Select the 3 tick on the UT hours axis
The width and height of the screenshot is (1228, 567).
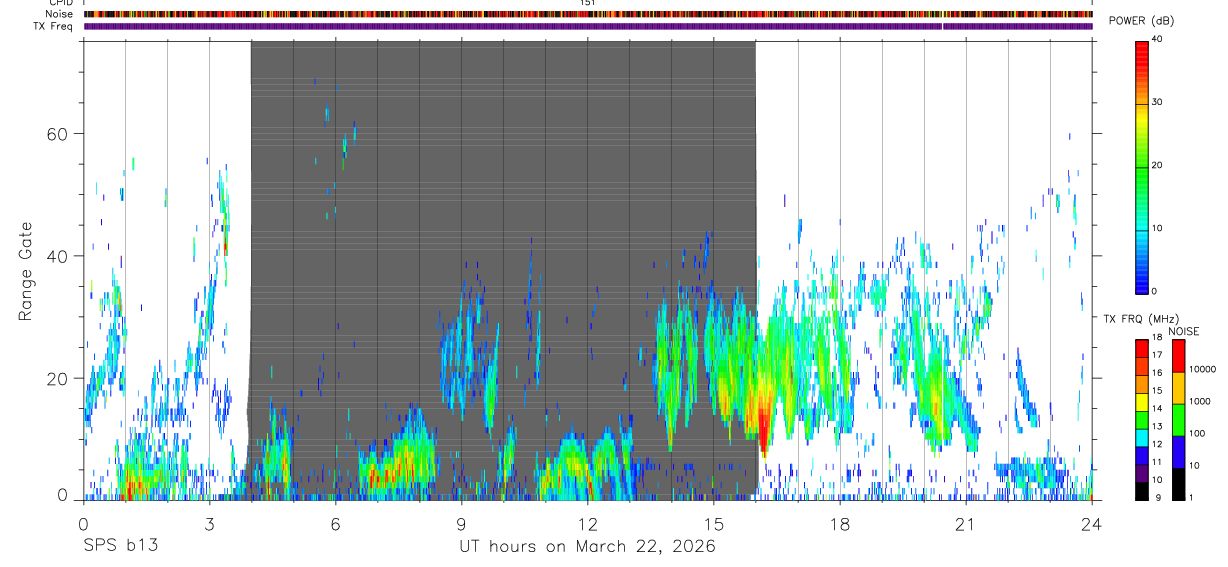pos(209,523)
